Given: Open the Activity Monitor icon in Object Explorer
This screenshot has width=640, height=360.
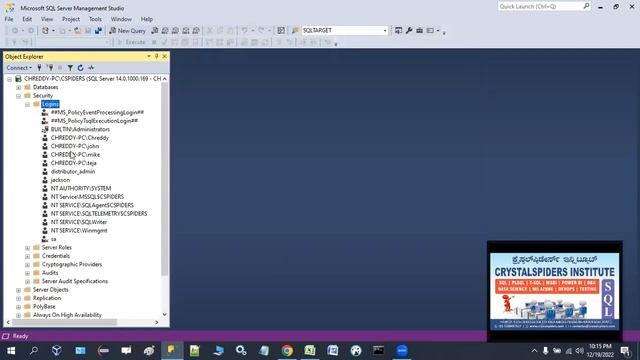Looking at the screenshot, I should click(x=91, y=68).
